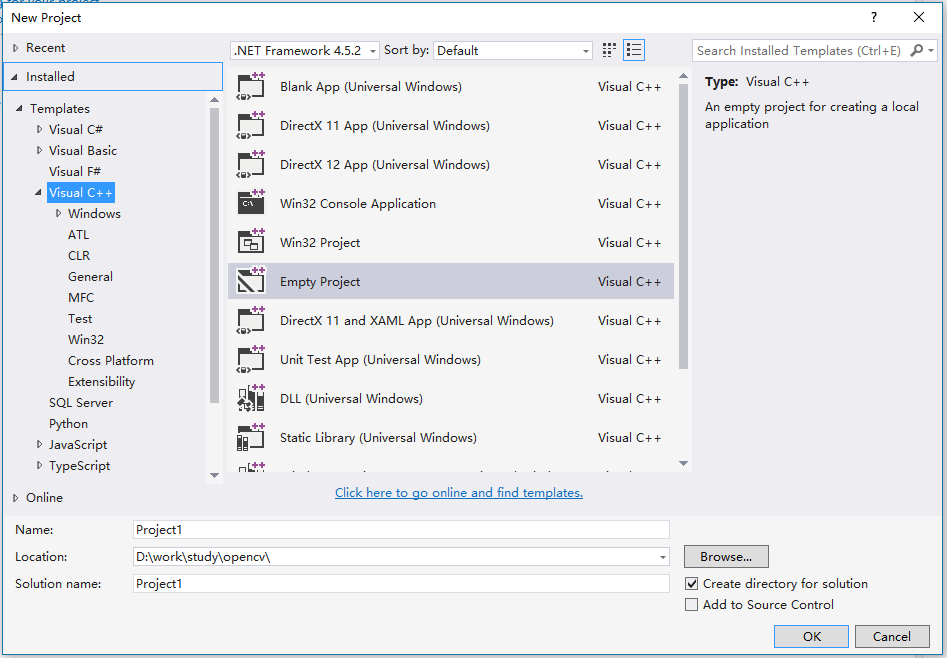Open the Sort by Default dropdown
The height and width of the screenshot is (658, 947).
(513, 51)
